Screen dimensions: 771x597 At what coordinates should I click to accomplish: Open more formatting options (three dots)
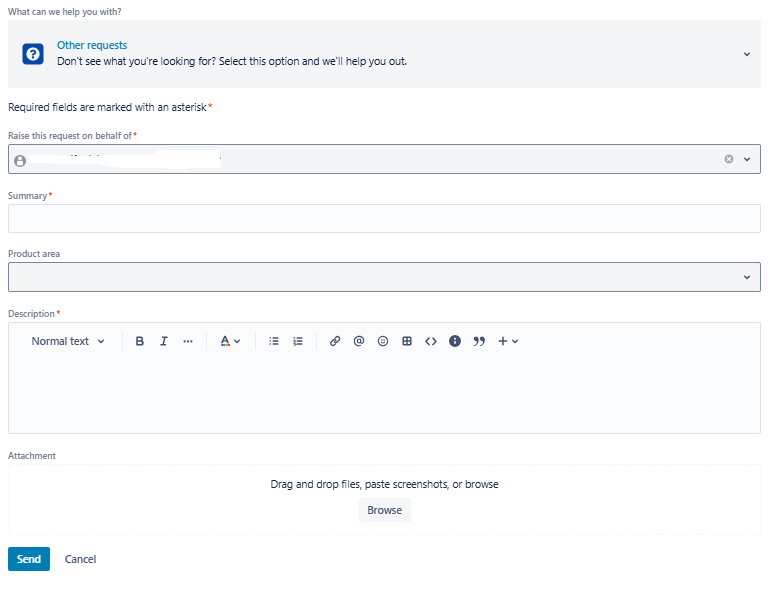click(x=188, y=341)
